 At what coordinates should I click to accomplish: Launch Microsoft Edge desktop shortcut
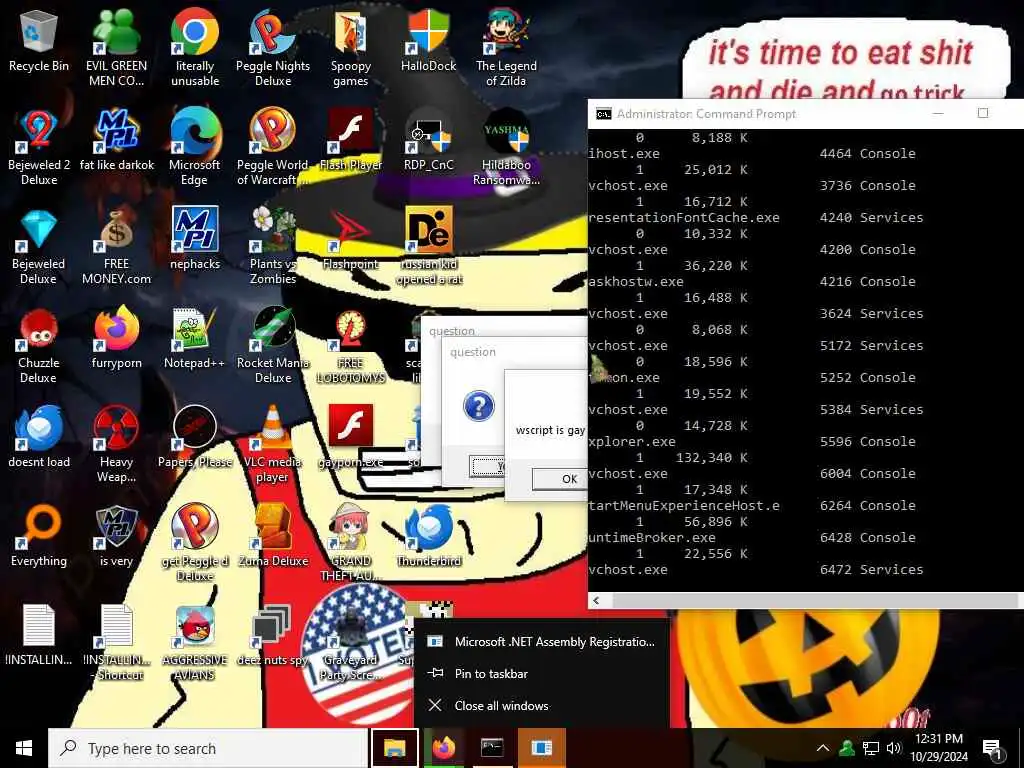point(195,146)
